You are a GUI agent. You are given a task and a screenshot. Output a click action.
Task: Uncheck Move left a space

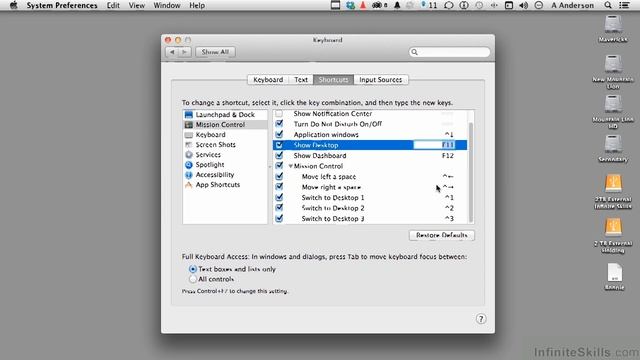coord(279,176)
